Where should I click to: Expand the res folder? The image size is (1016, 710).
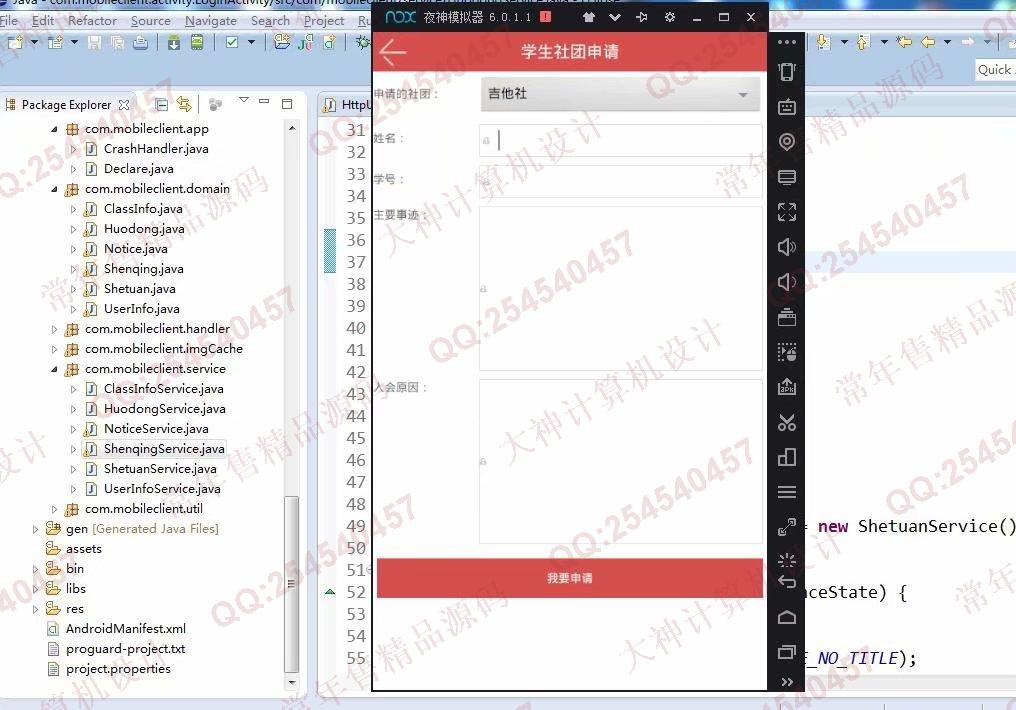click(x=35, y=609)
